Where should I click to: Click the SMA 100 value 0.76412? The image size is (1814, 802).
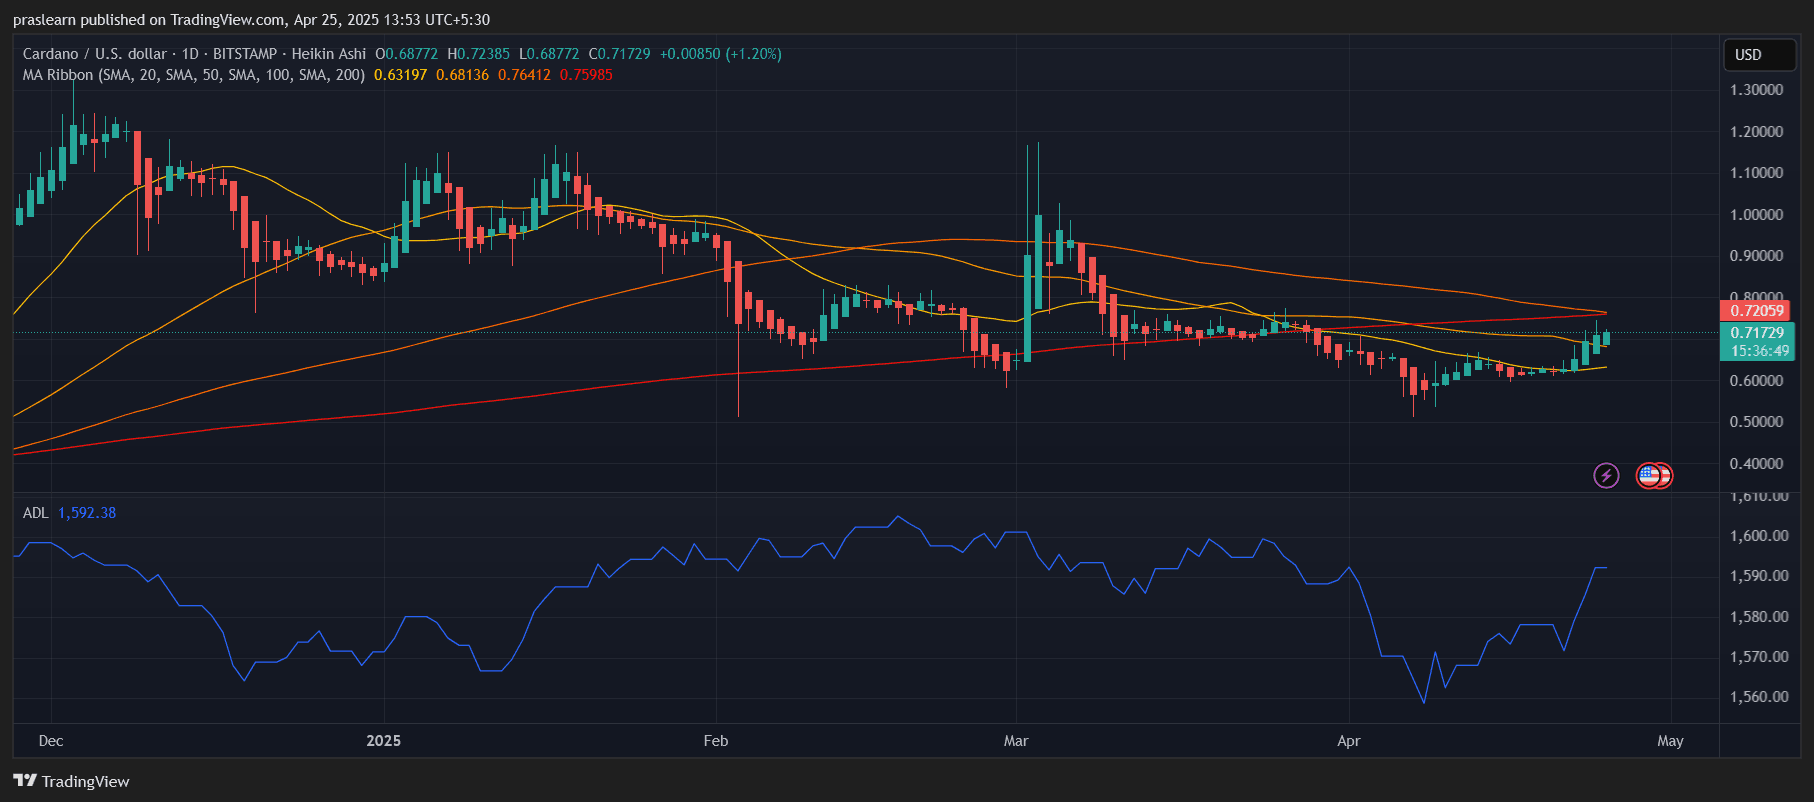525,75
